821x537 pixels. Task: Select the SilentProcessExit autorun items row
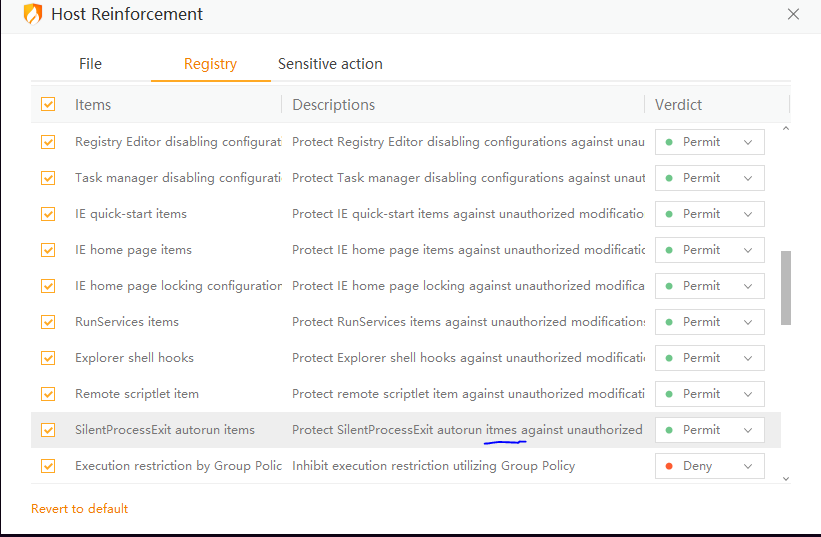(165, 430)
